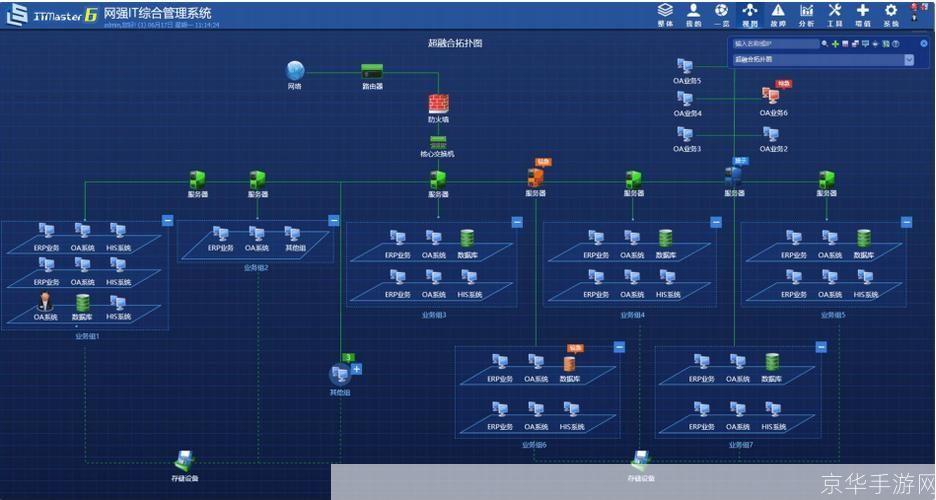Click the network (网络) globe icon

click(295, 71)
